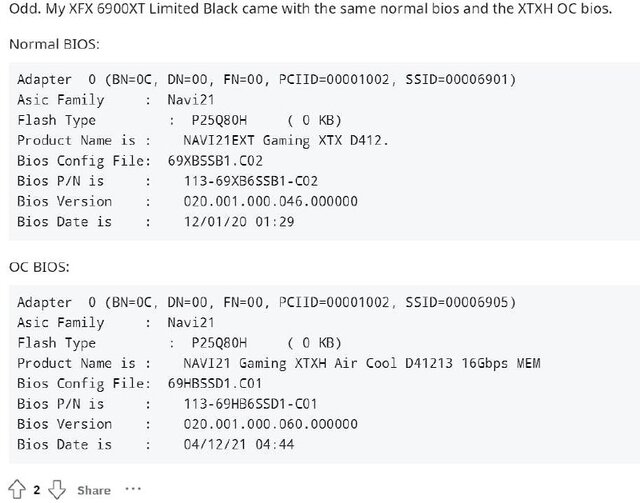This screenshot has height=503, width=640.
Task: Click the Normal BIOS code block
Action: tap(320, 150)
